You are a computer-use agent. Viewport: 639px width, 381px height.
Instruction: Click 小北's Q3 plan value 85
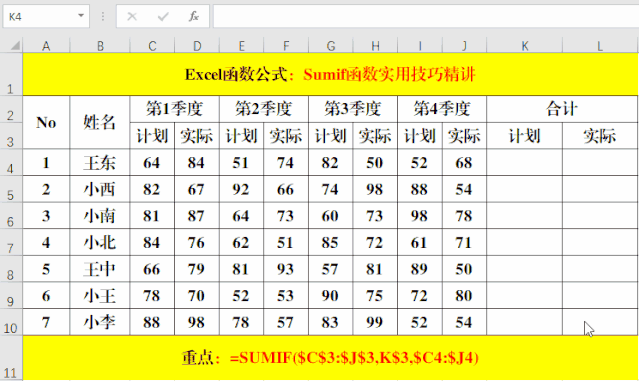tap(331, 242)
